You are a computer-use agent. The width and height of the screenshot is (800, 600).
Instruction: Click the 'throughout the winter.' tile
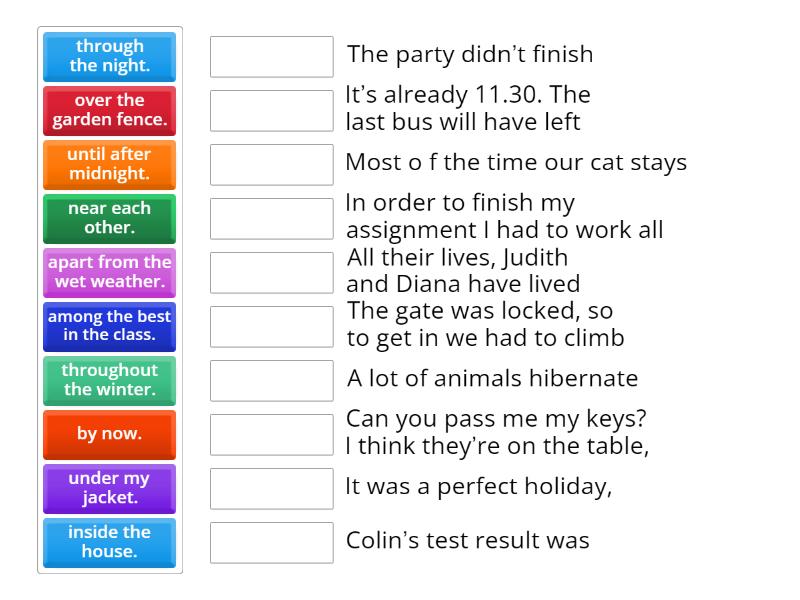tap(110, 380)
